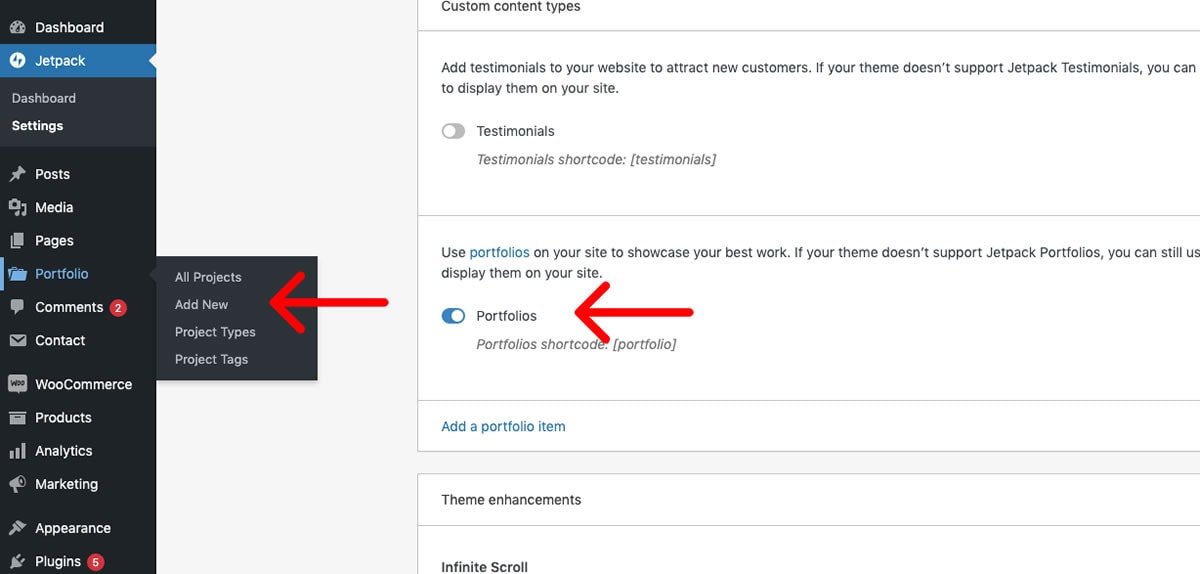
Task: Click the Dashboard gauge icon in sidebar
Action: [17, 27]
